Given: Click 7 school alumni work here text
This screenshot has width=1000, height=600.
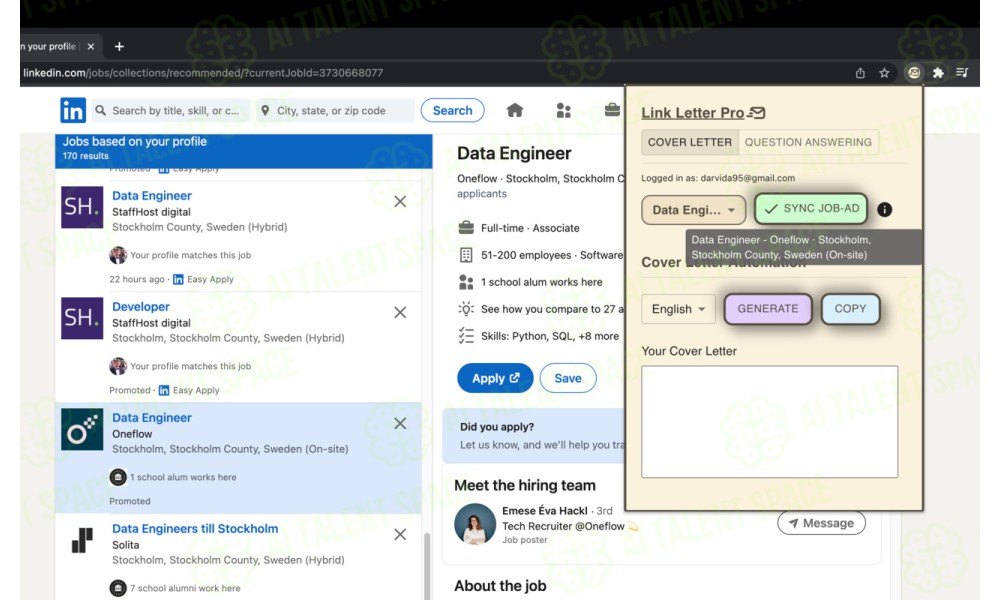Looking at the screenshot, I should [185, 588].
